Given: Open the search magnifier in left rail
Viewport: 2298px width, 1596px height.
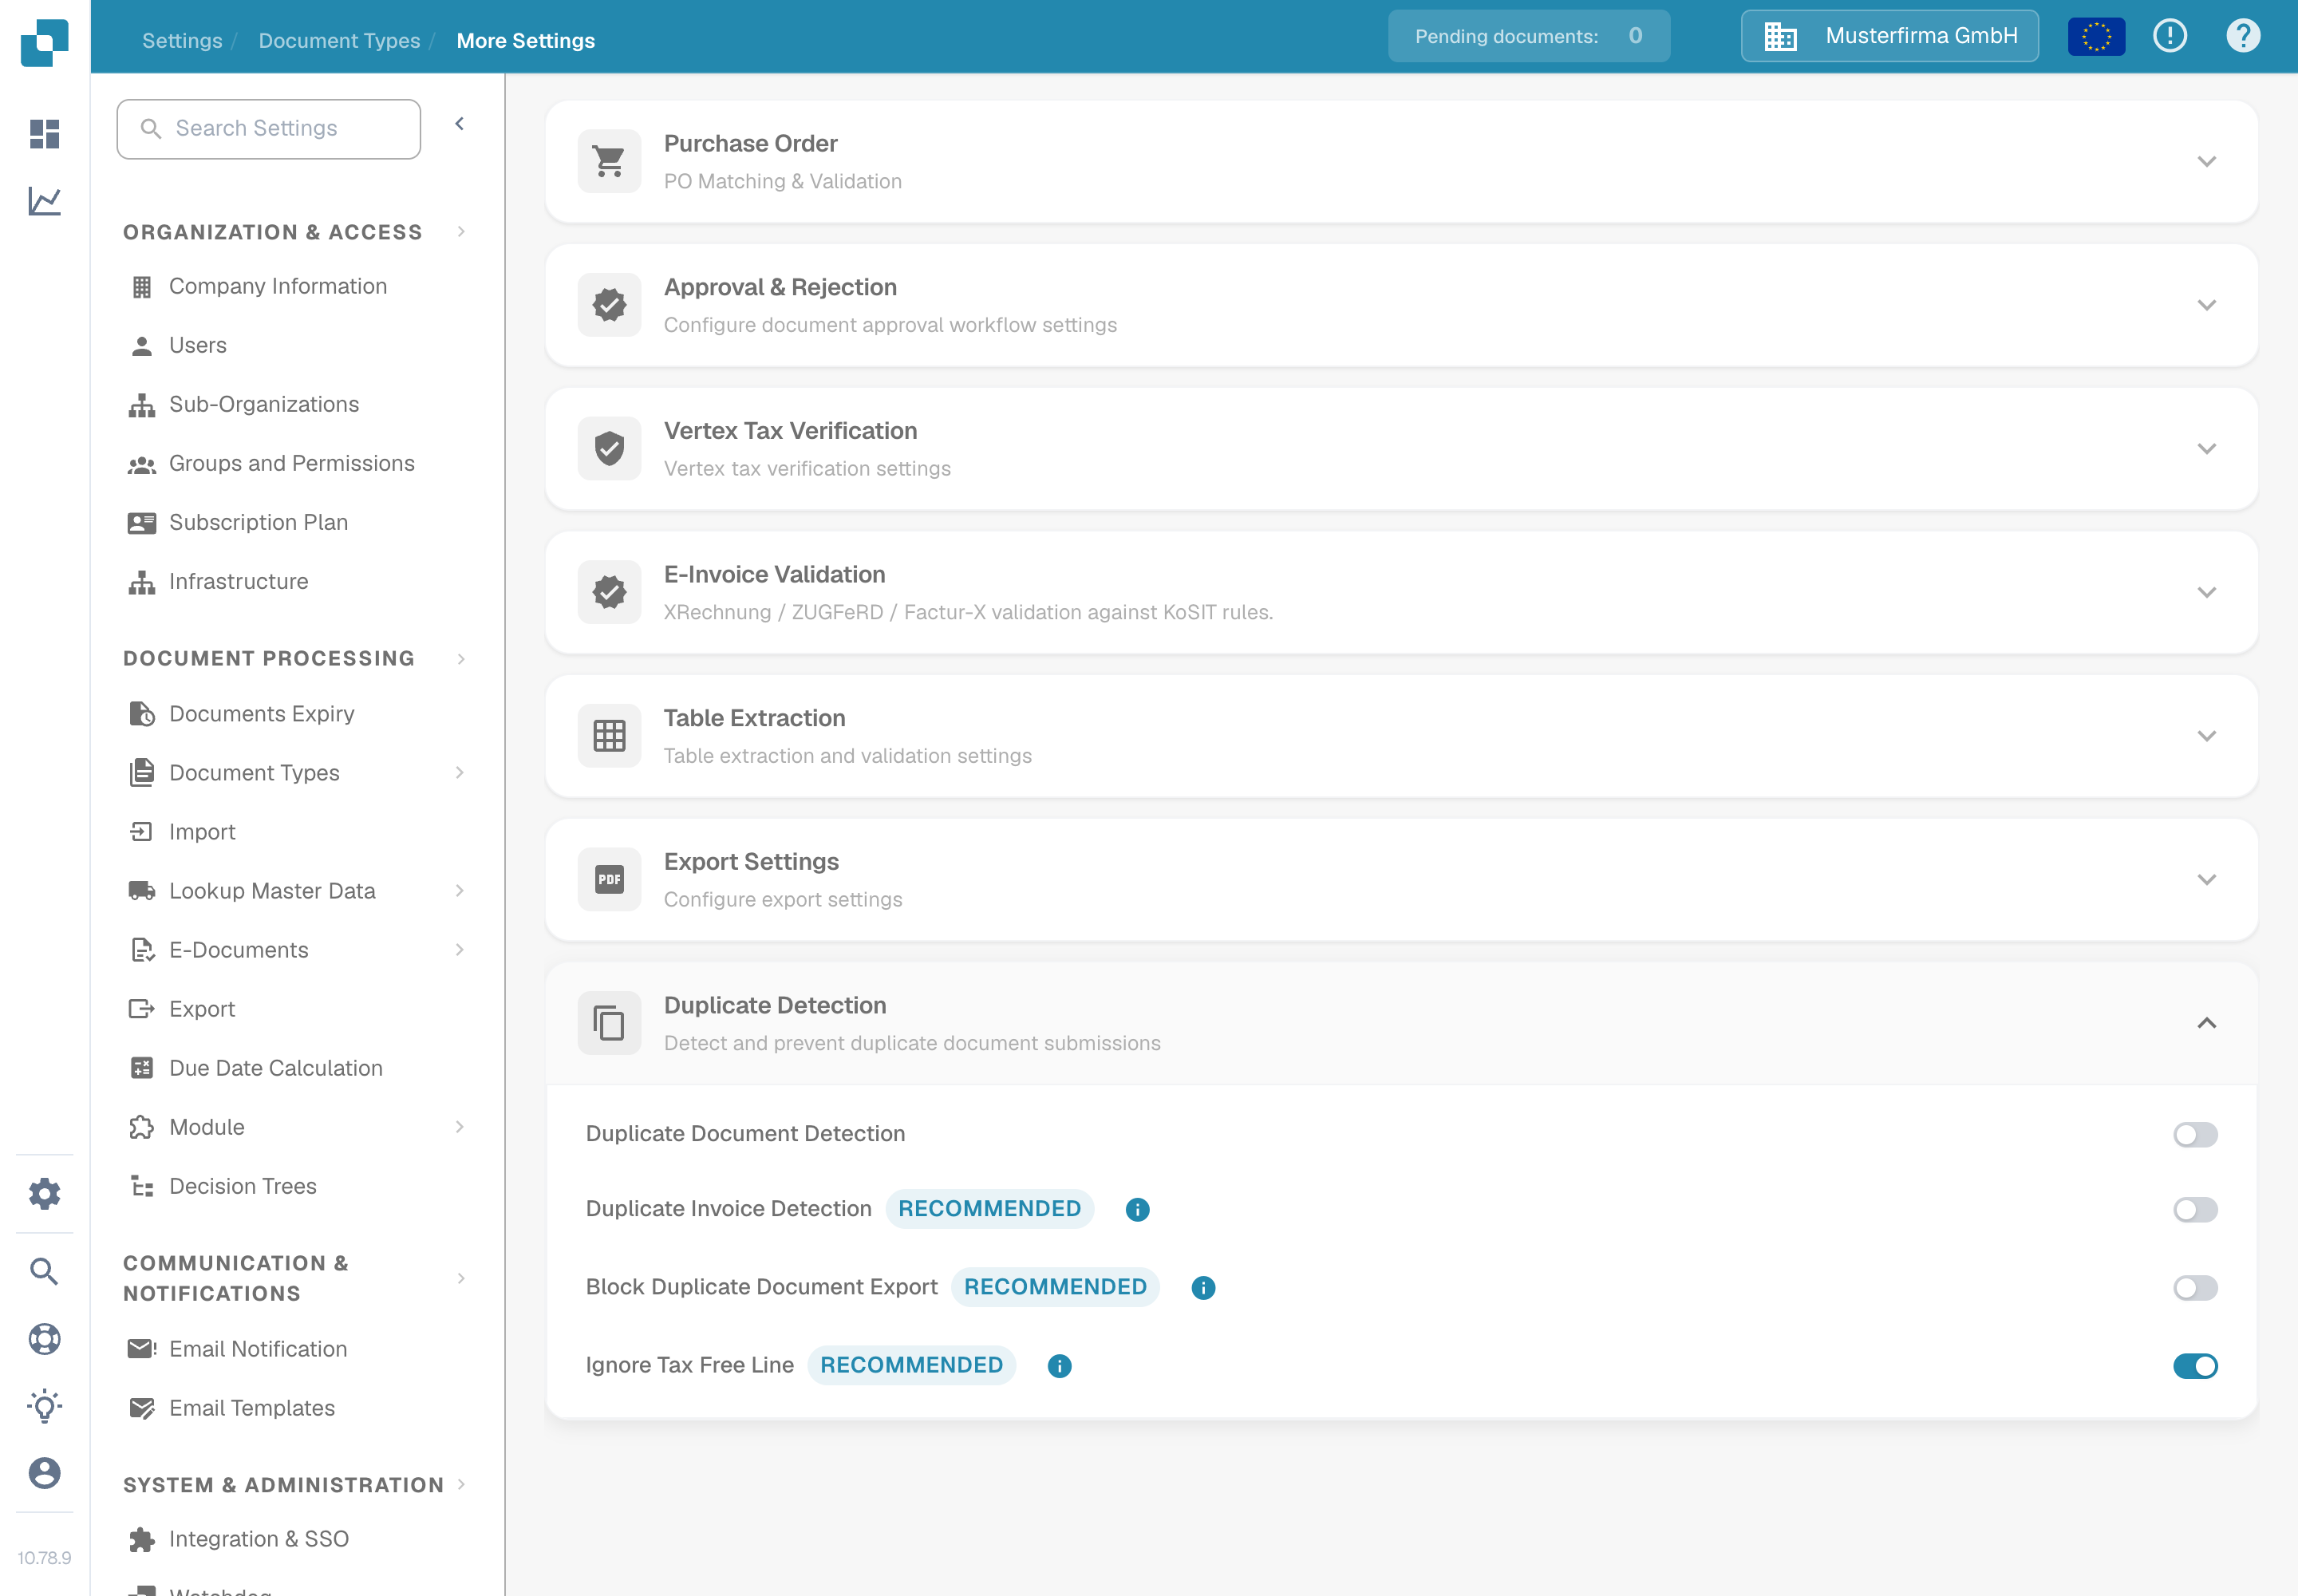Looking at the screenshot, I should (x=44, y=1271).
